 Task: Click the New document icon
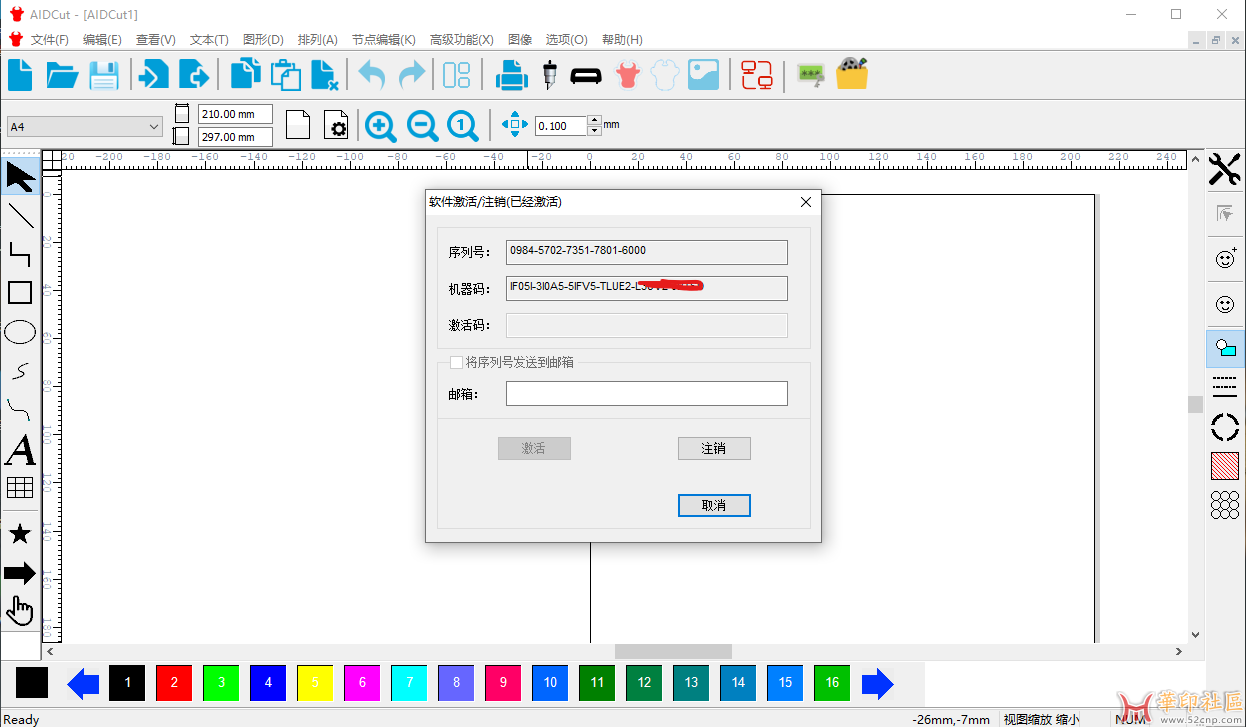coord(20,75)
